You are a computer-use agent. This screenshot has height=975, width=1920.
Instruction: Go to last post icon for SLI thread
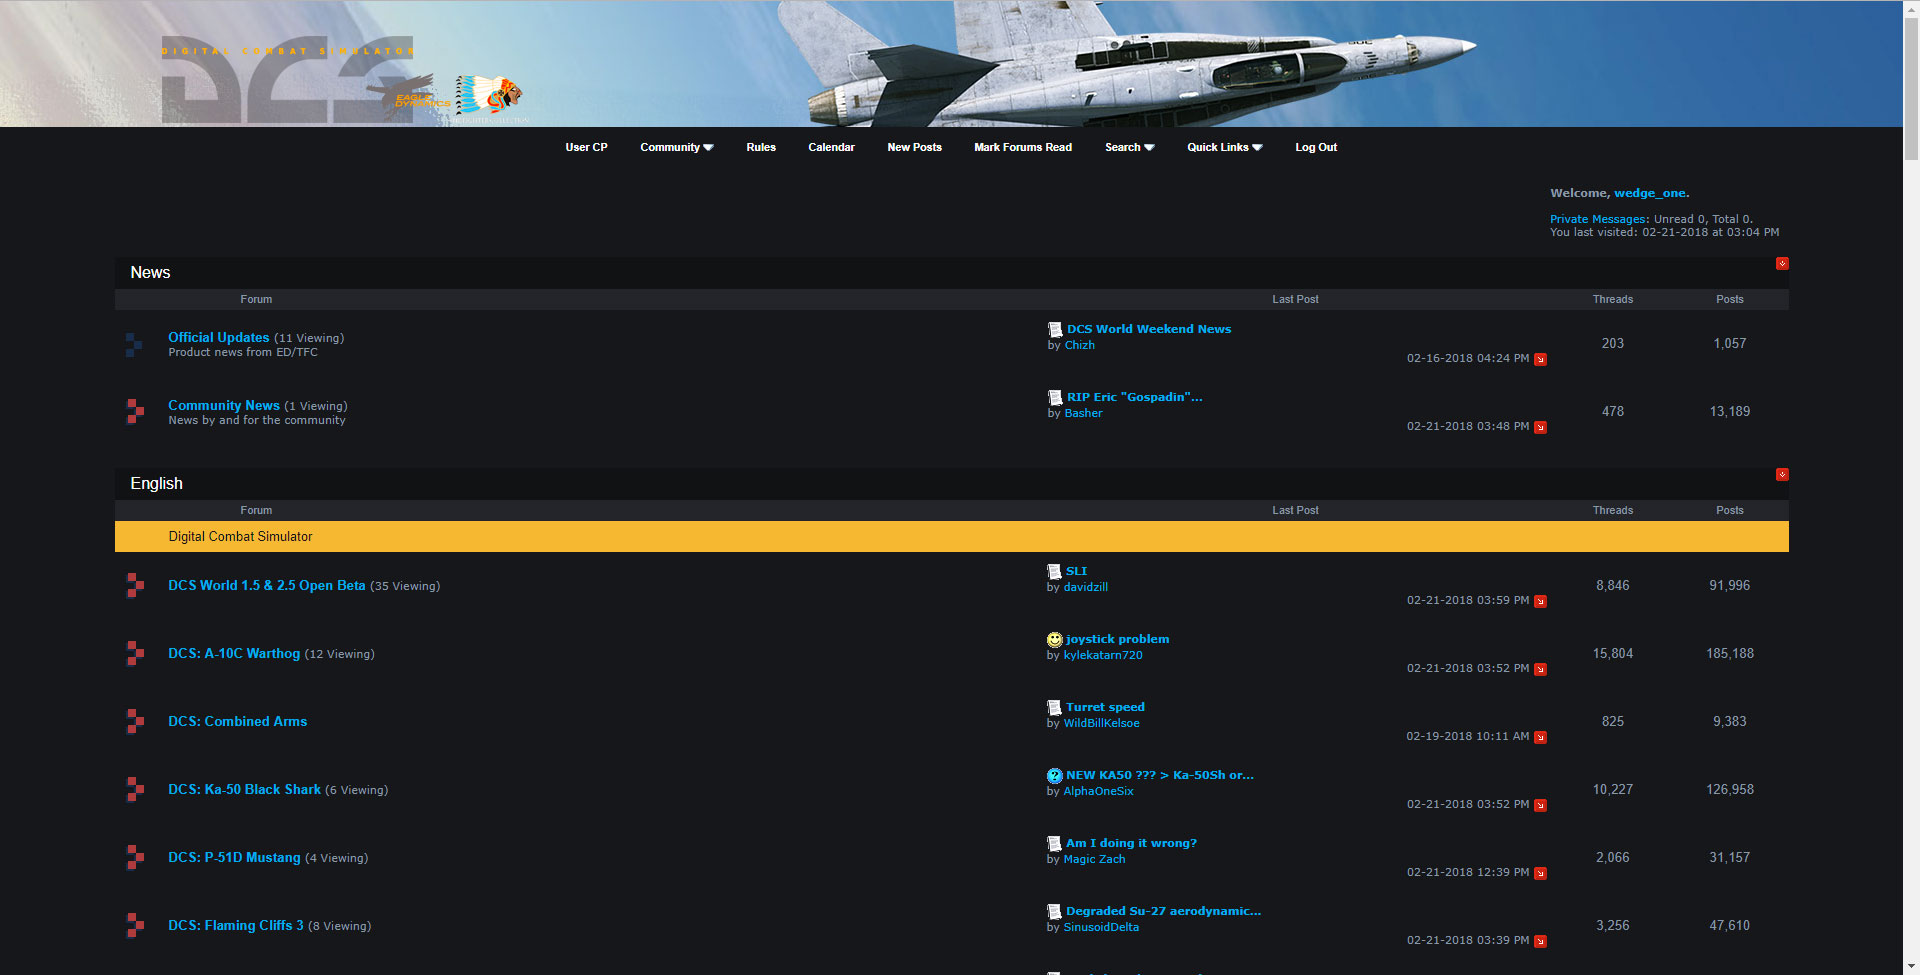(x=1541, y=601)
